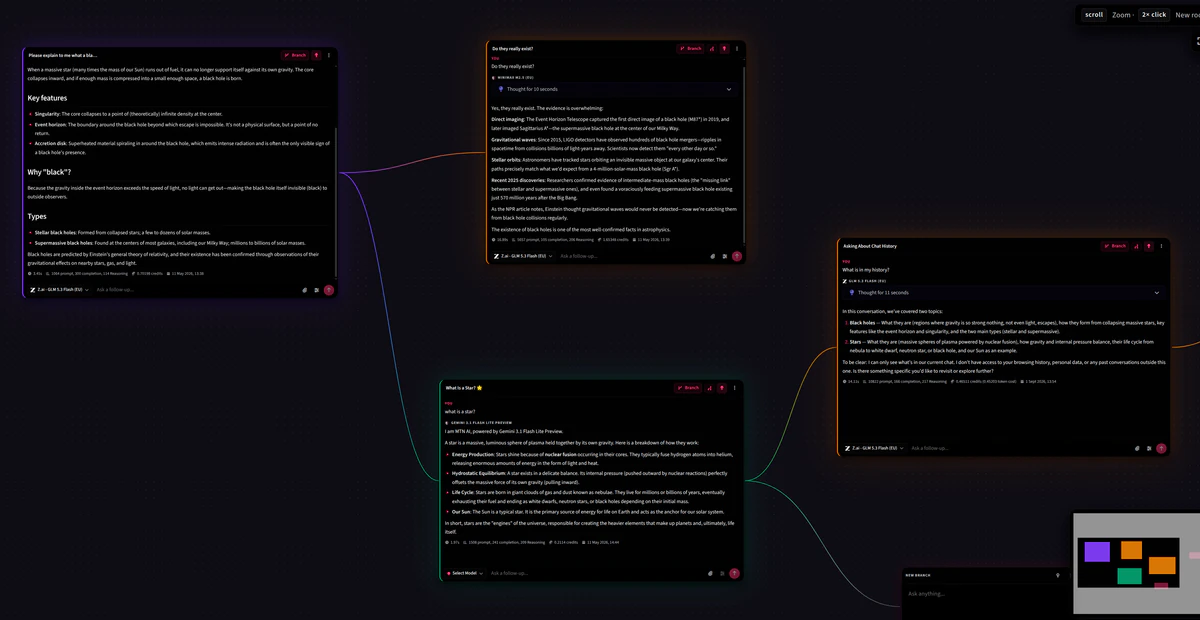Open model selector in 'Please explain…' card

[x=59, y=290]
